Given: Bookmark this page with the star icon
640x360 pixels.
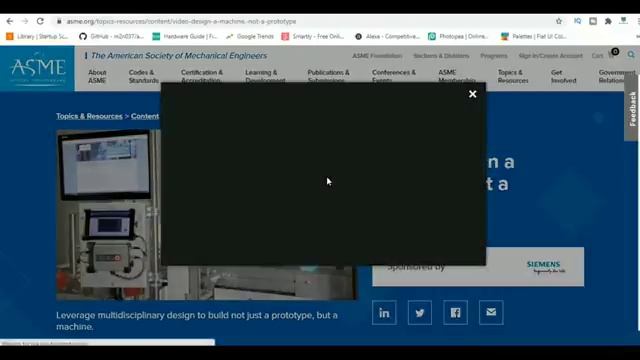Looking at the screenshot, I should pos(559,21).
